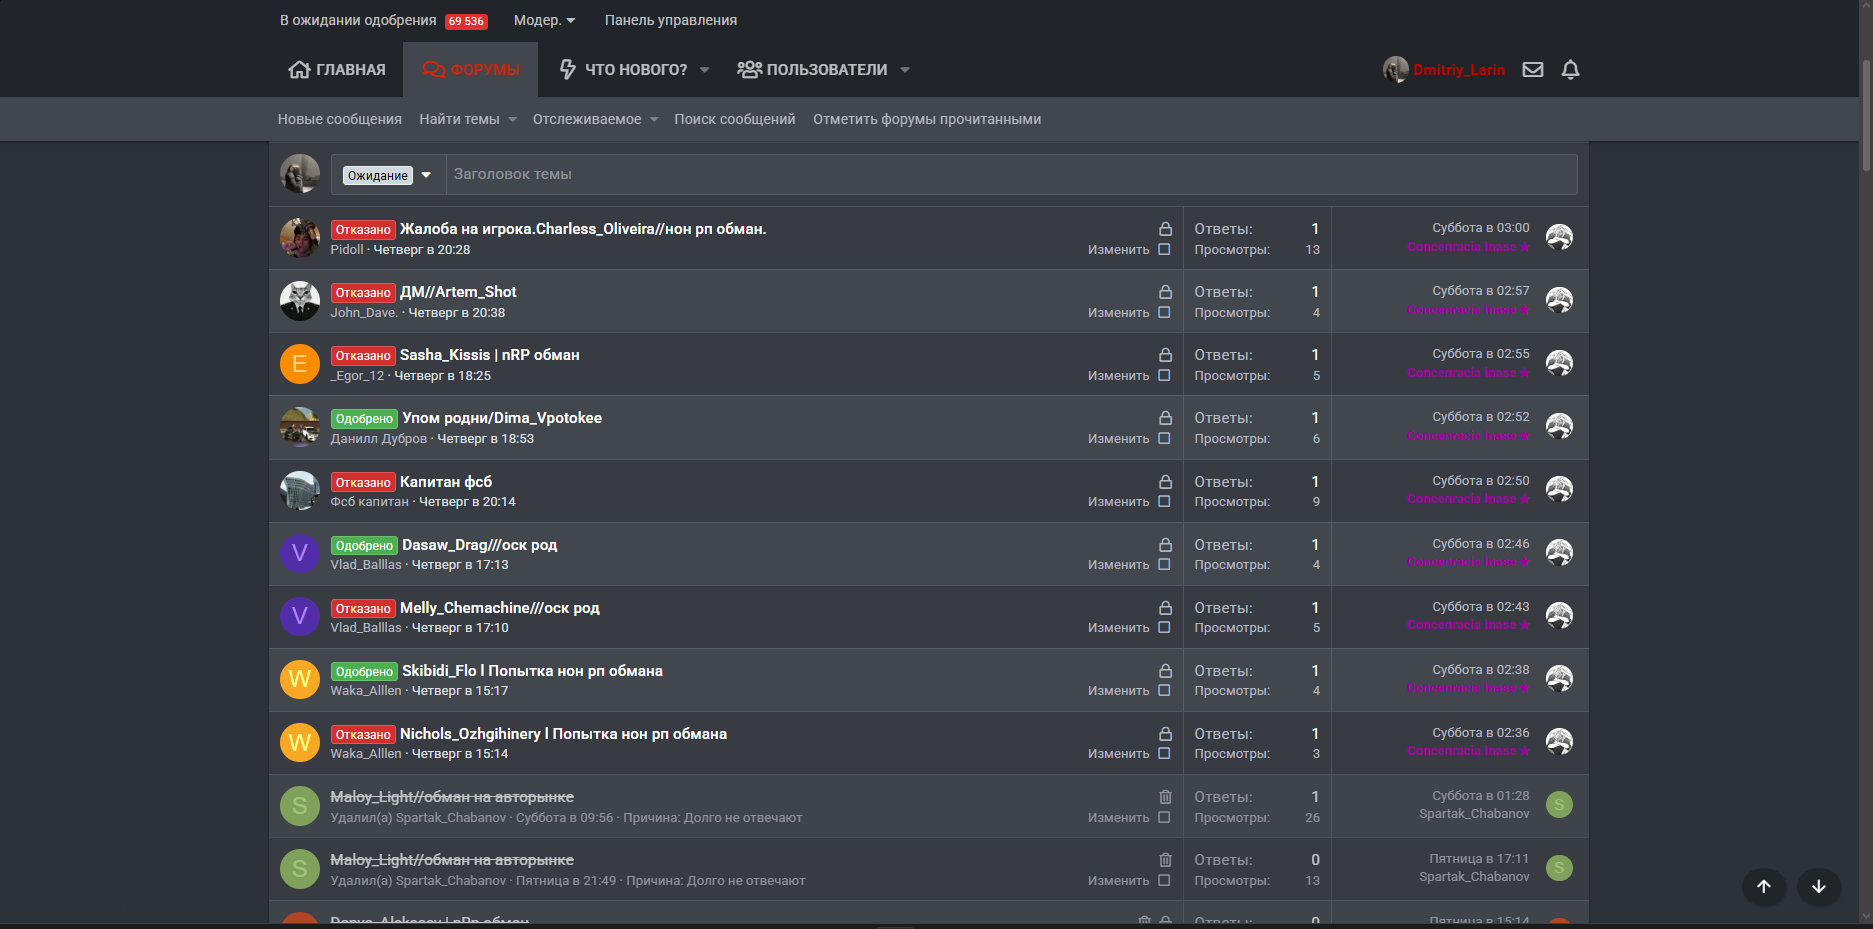
Task: Open Панель управления link
Action: click(670, 20)
